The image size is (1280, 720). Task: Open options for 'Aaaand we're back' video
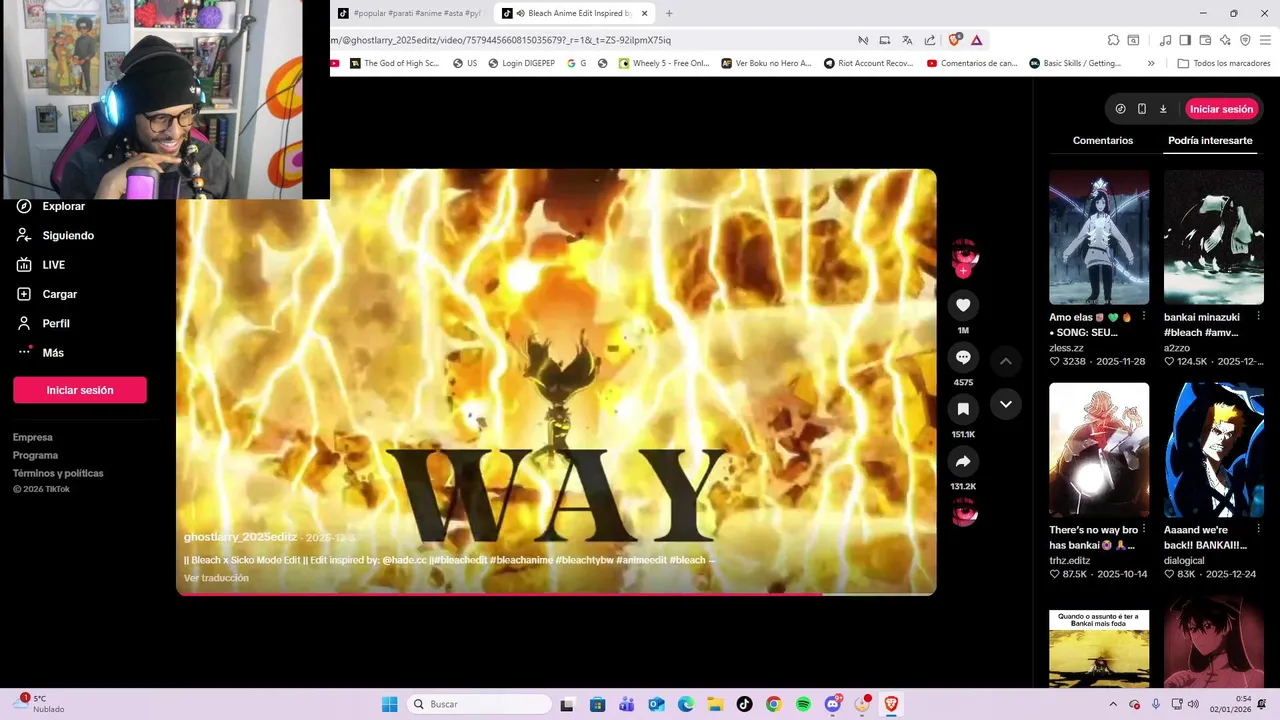[1258, 530]
